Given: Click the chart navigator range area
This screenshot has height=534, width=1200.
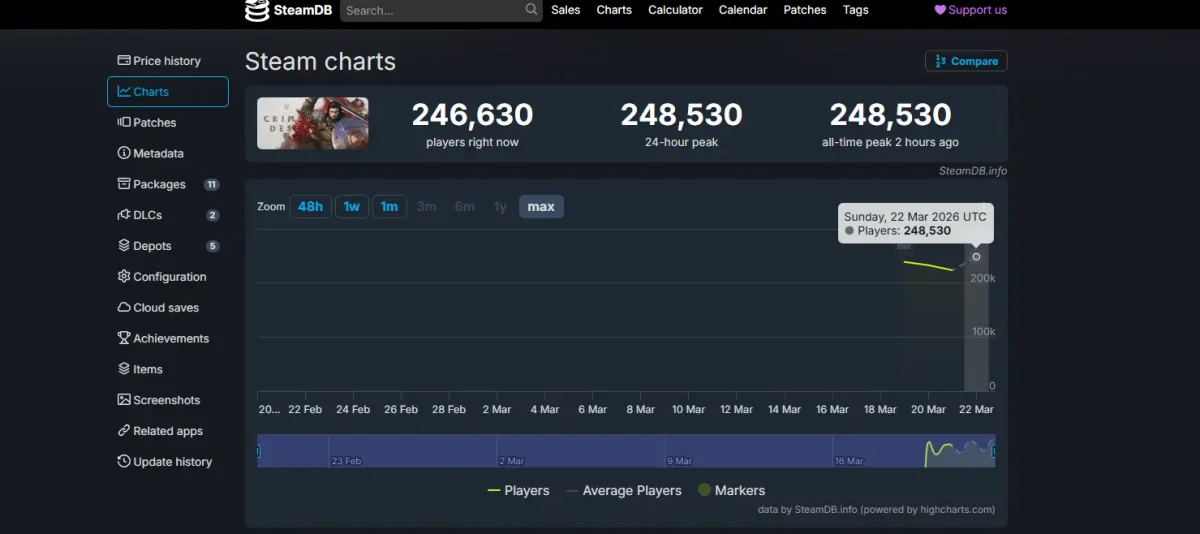Looking at the screenshot, I should [x=626, y=451].
